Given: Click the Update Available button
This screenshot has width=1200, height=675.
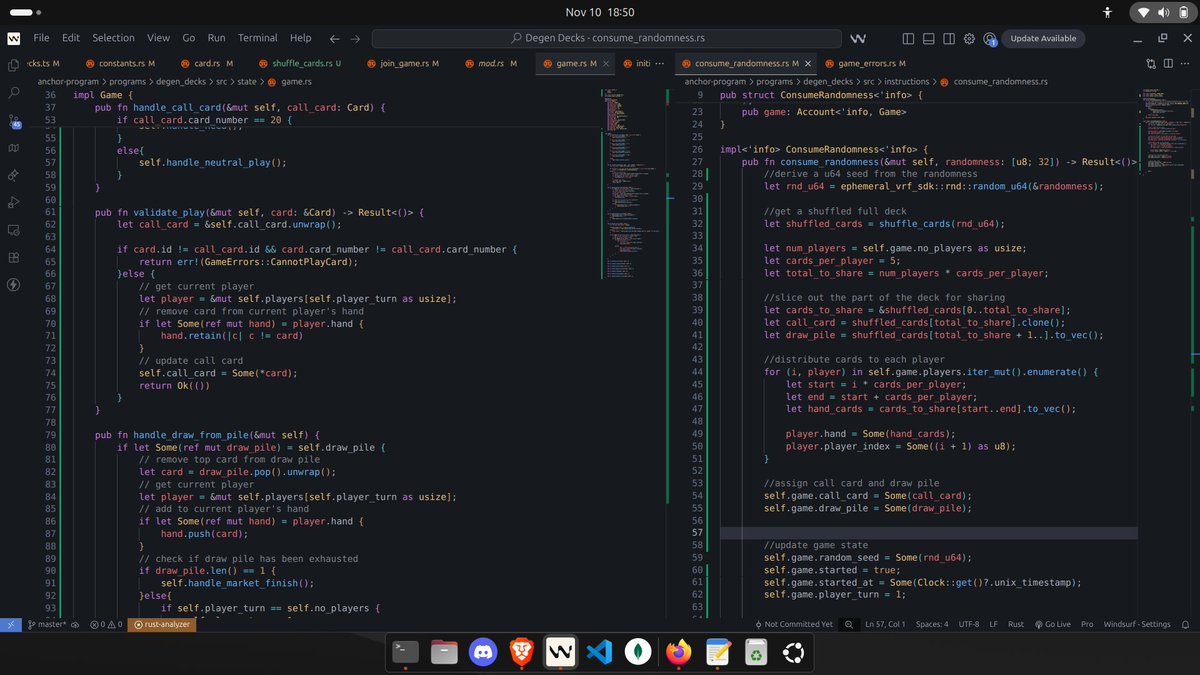Looking at the screenshot, I should pyautogui.click(x=1043, y=38).
